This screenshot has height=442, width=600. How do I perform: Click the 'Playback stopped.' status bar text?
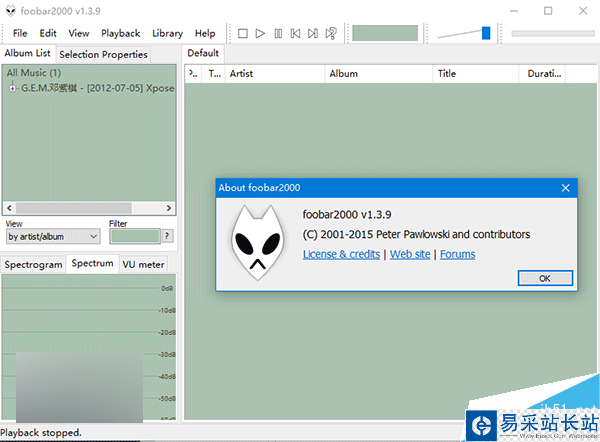41,433
